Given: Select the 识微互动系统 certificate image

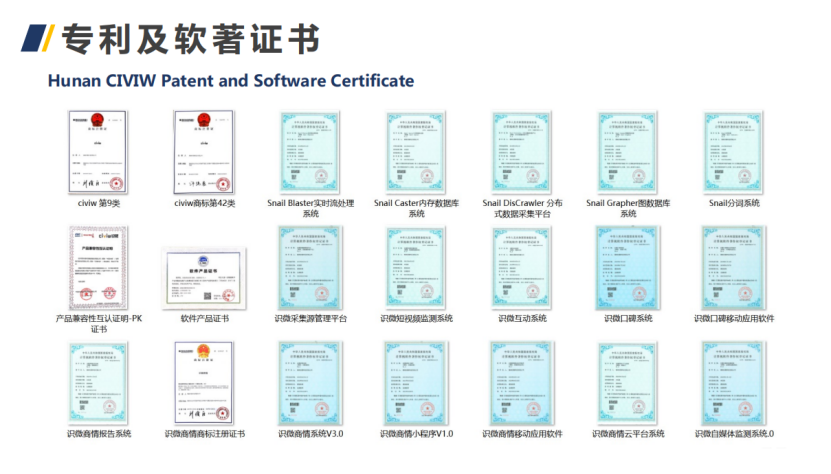Looking at the screenshot, I should [522, 268].
